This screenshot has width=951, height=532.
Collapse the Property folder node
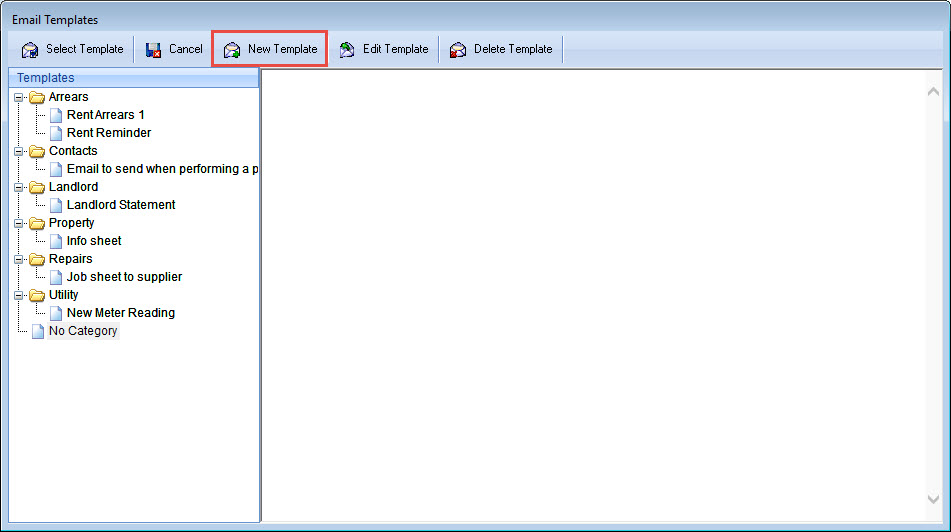point(19,223)
